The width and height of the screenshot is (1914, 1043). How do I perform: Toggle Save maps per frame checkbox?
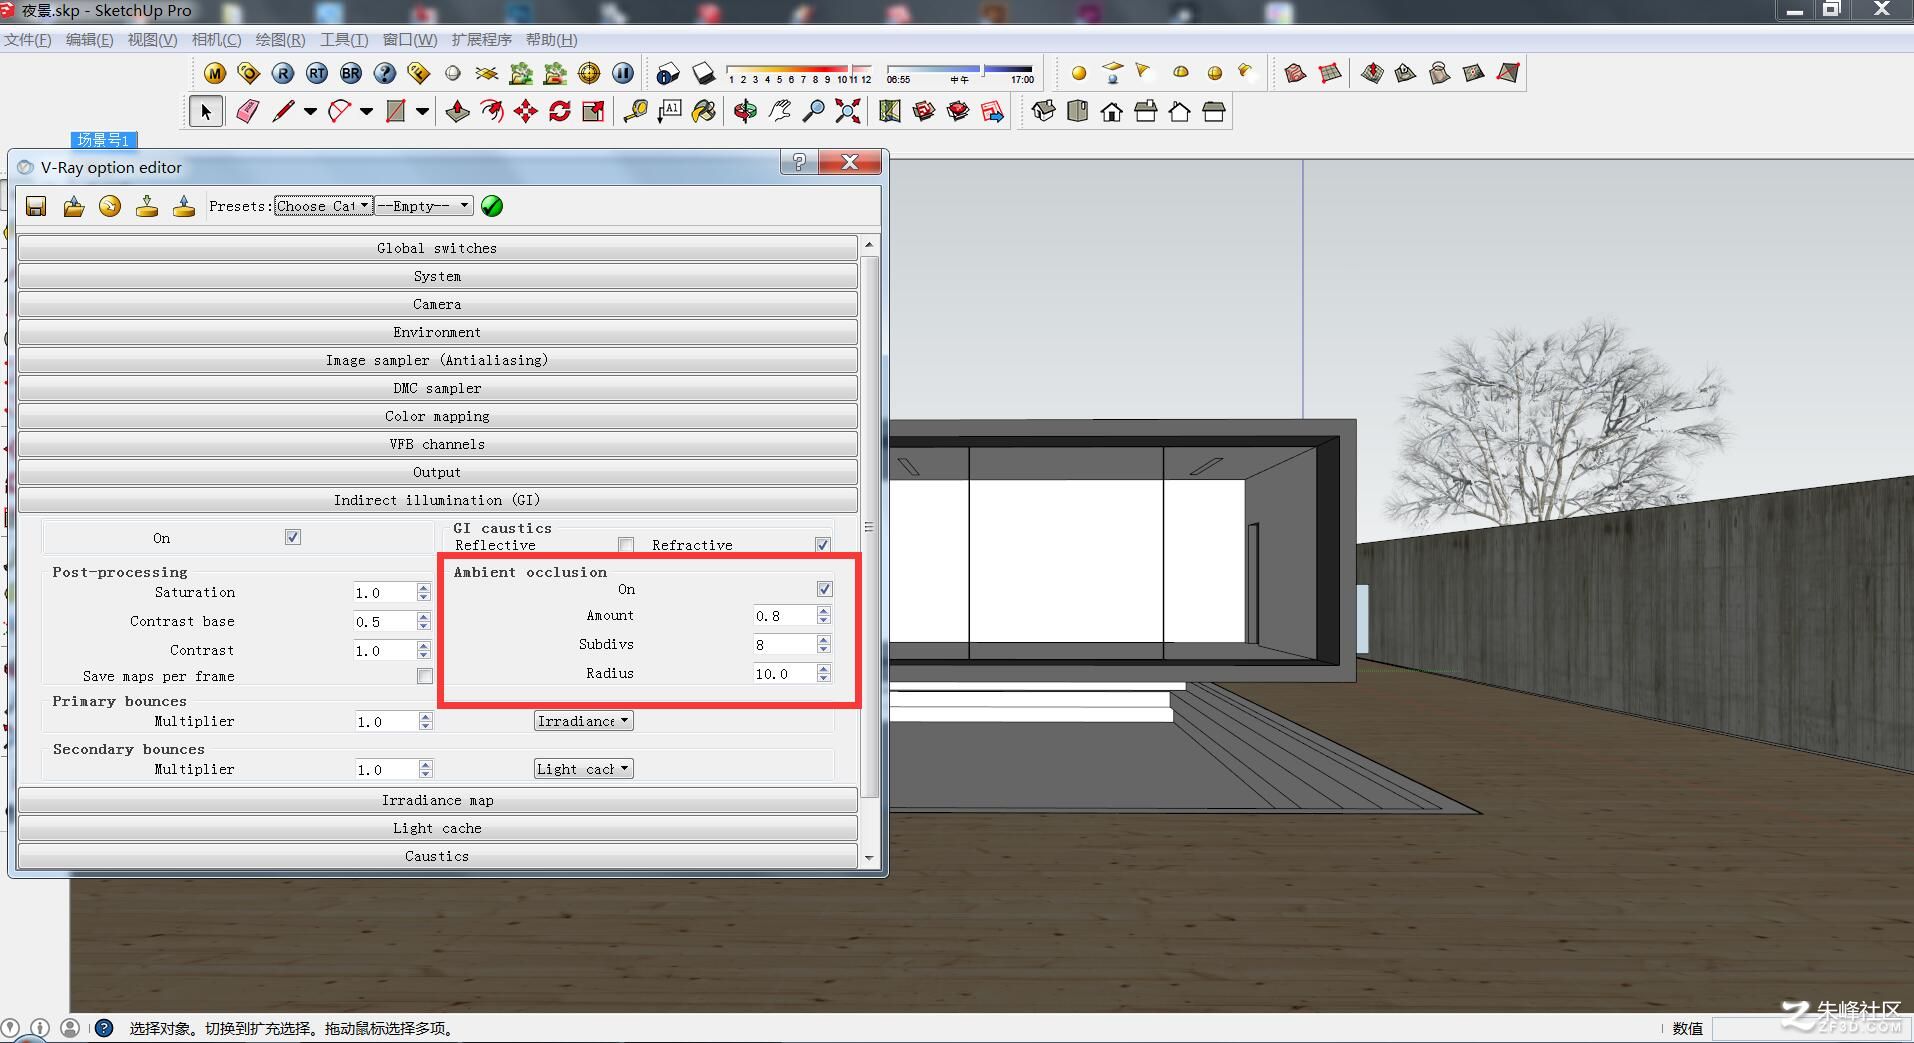(425, 676)
